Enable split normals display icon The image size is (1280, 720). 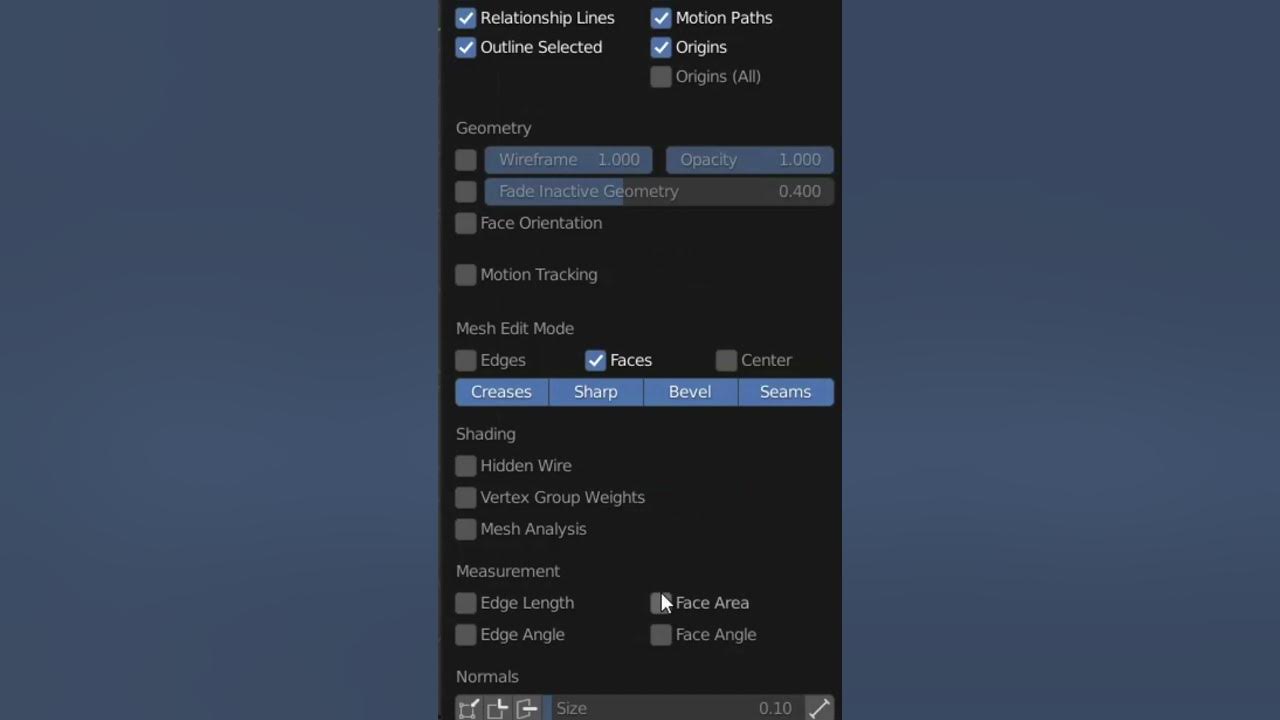click(498, 708)
